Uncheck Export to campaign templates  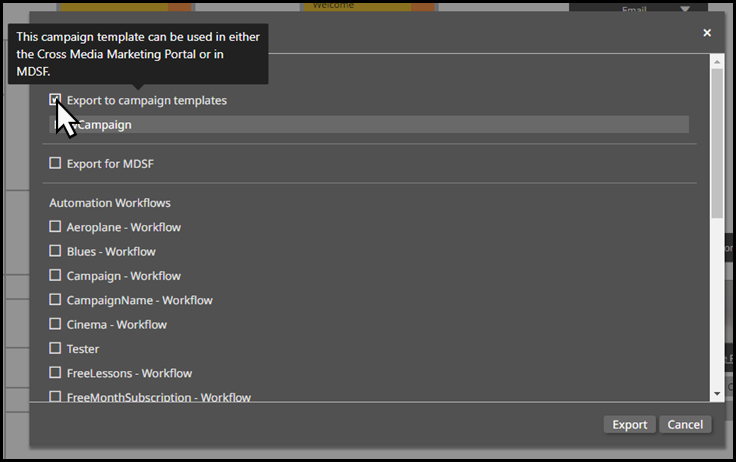[x=56, y=100]
